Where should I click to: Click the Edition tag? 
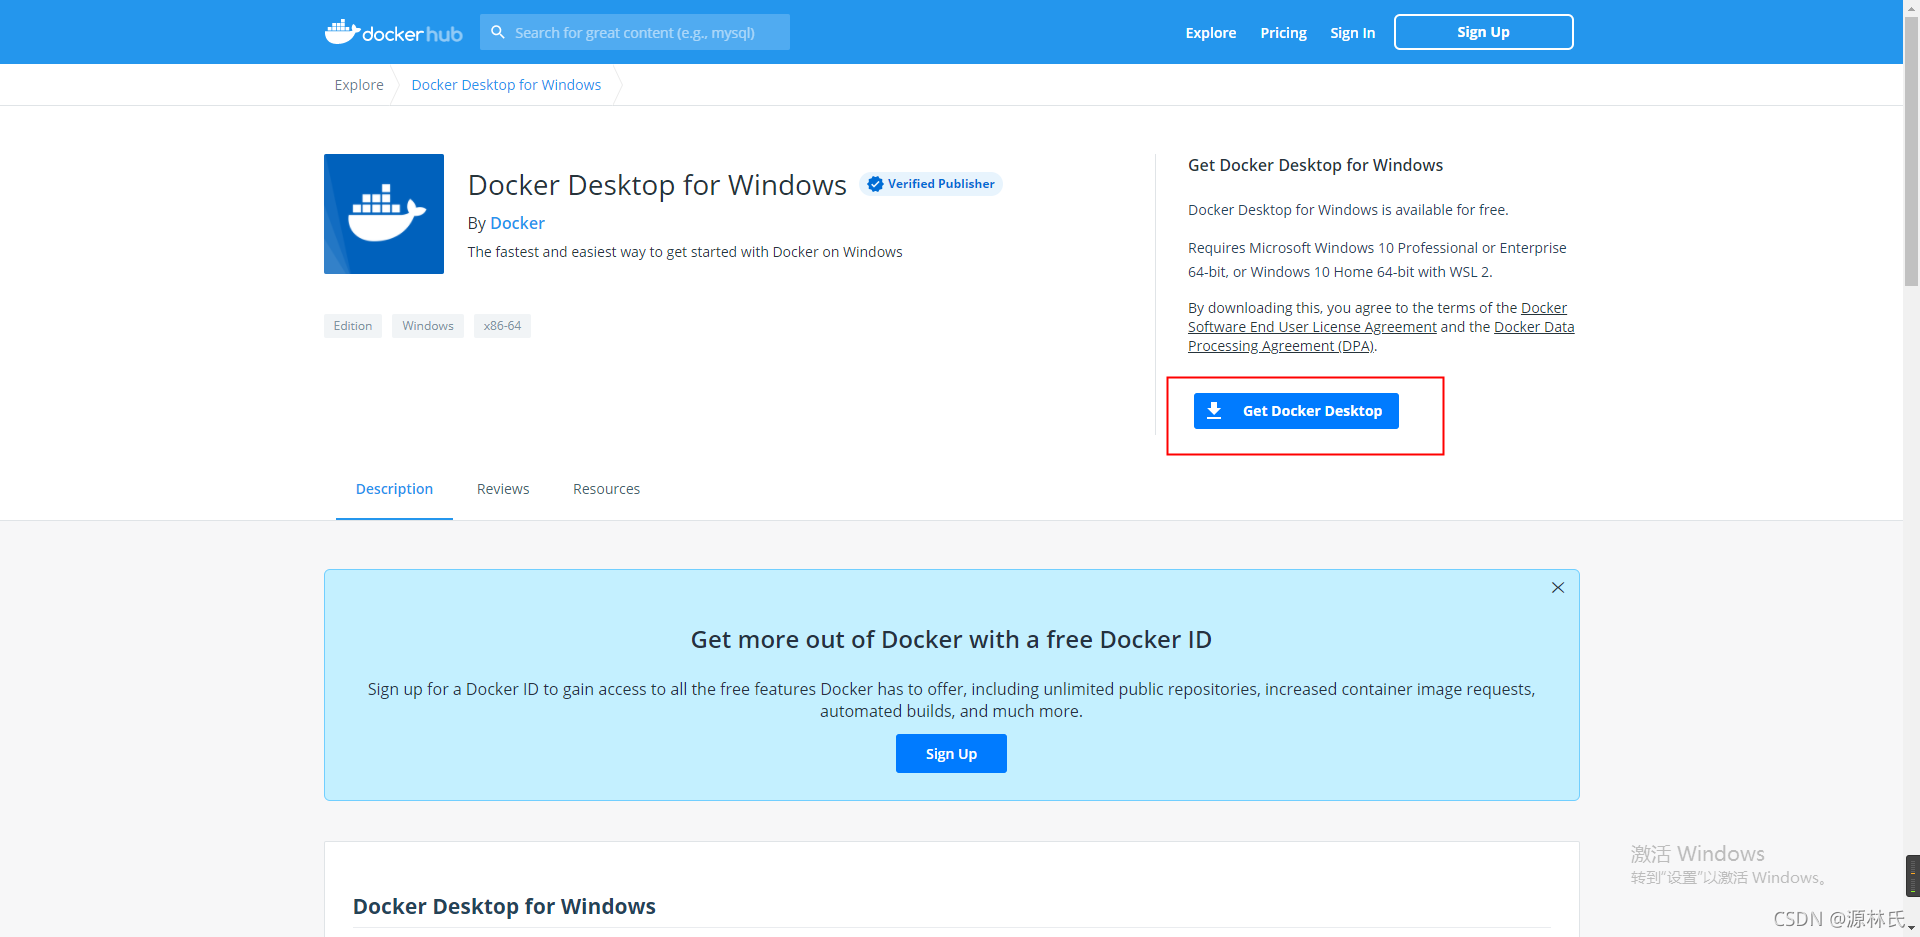pos(353,326)
